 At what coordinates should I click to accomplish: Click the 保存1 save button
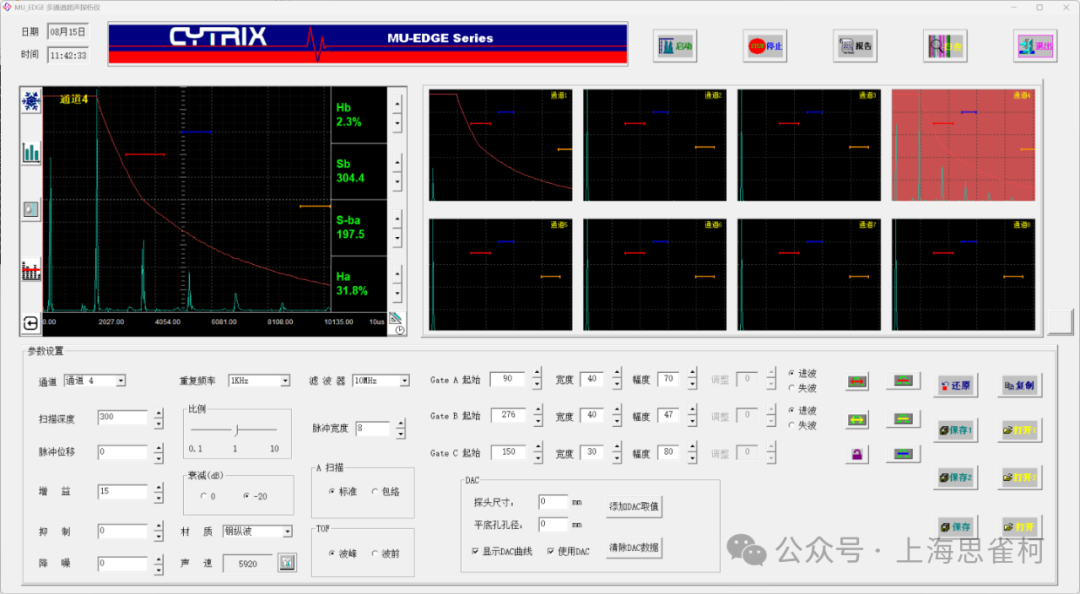coord(955,430)
